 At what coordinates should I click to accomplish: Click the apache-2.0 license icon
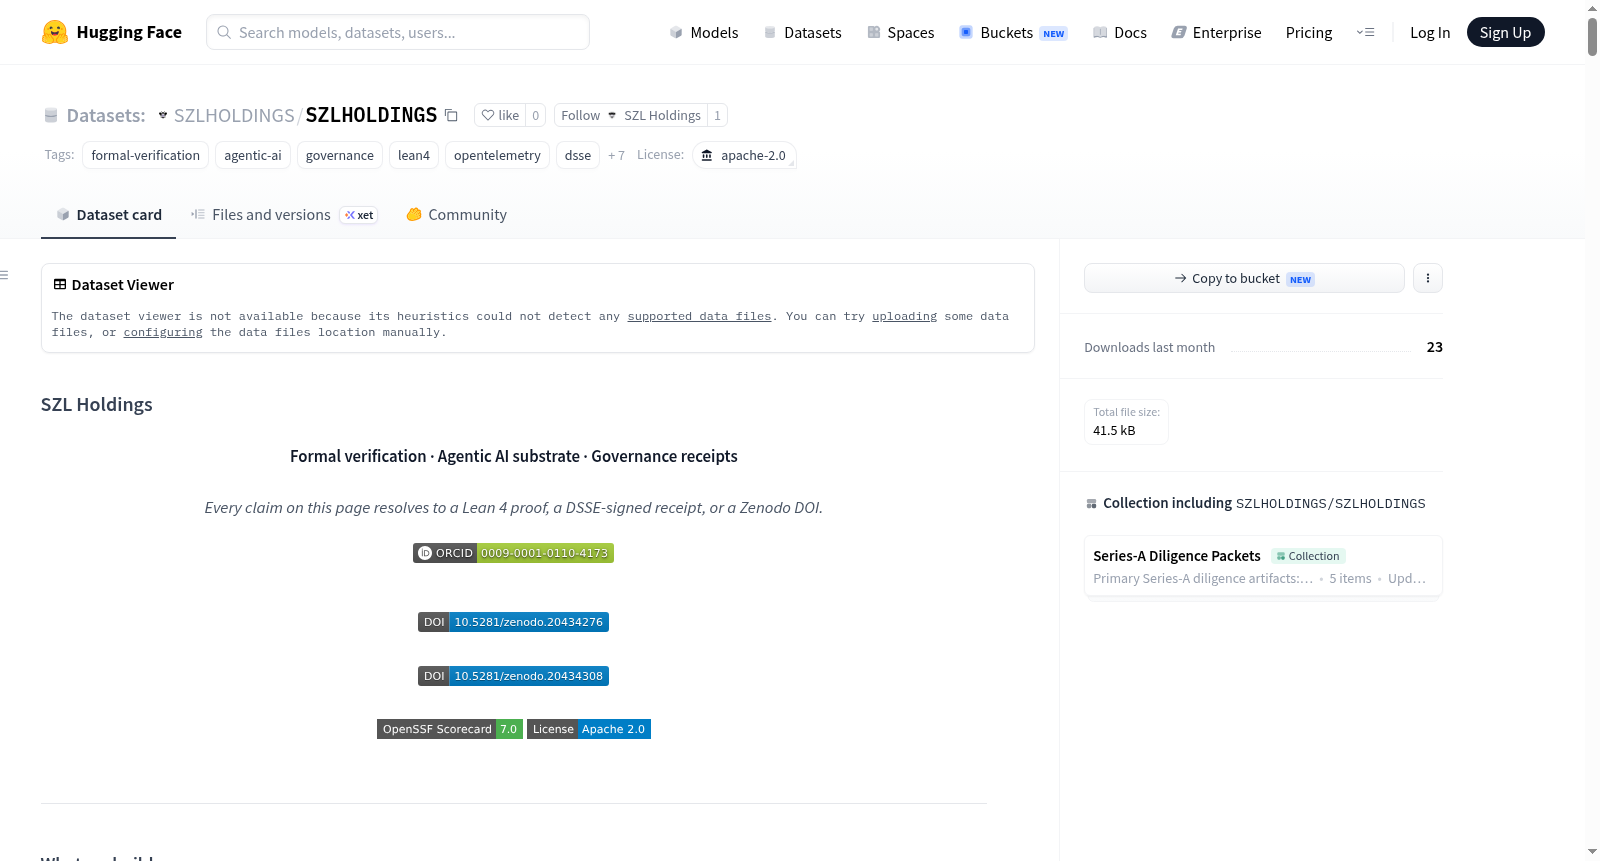(707, 155)
